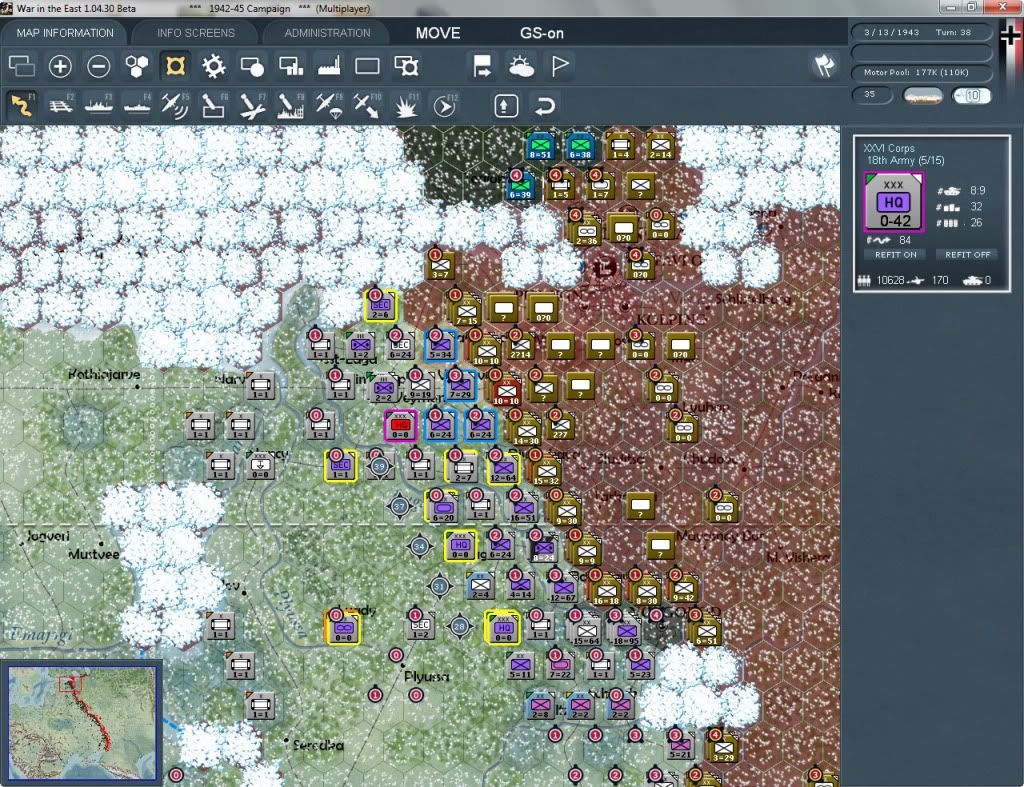Click the soft factors snow button
Viewport: 1024px width, 787px height.
click(x=922, y=96)
